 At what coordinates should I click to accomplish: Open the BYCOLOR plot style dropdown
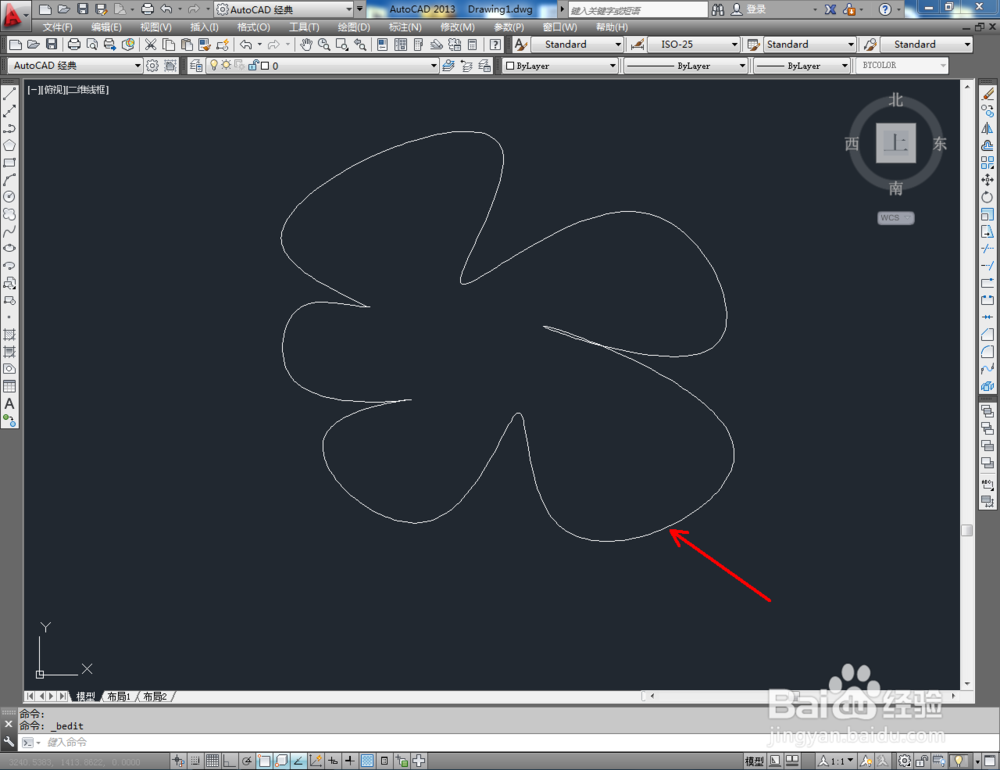pos(902,66)
